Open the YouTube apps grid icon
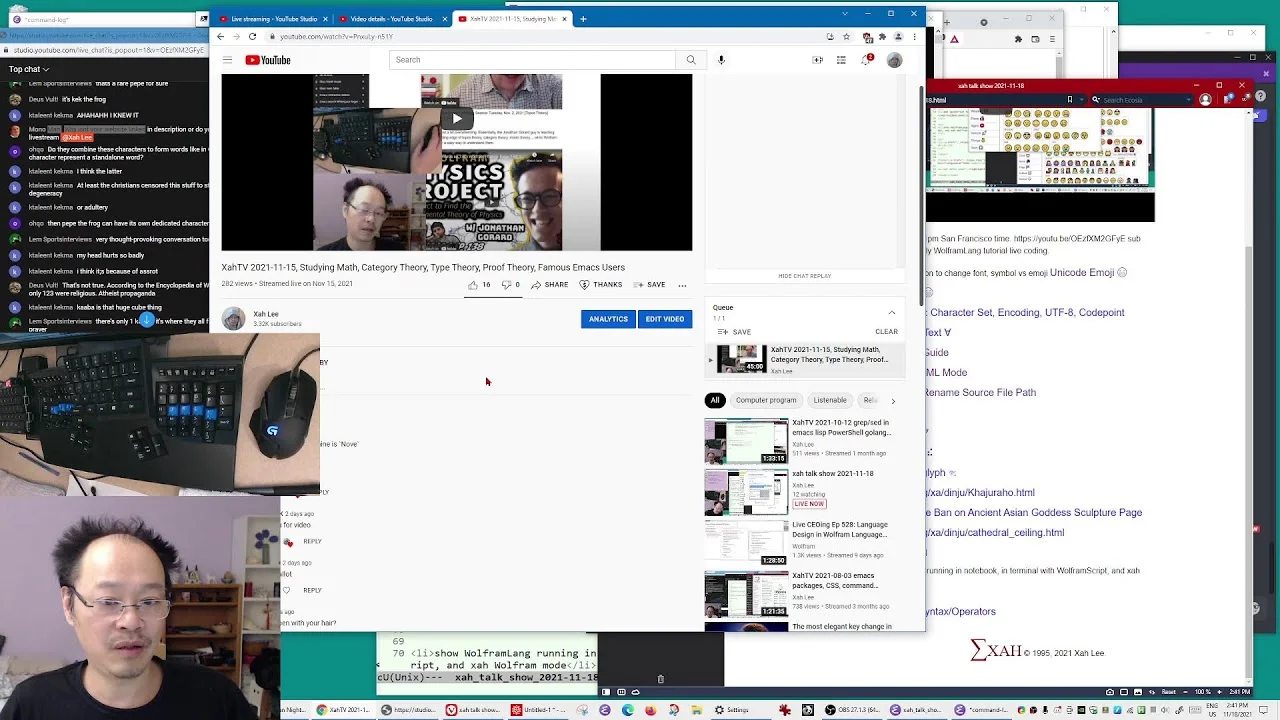The width and height of the screenshot is (1280, 720). pyautogui.click(x=841, y=60)
